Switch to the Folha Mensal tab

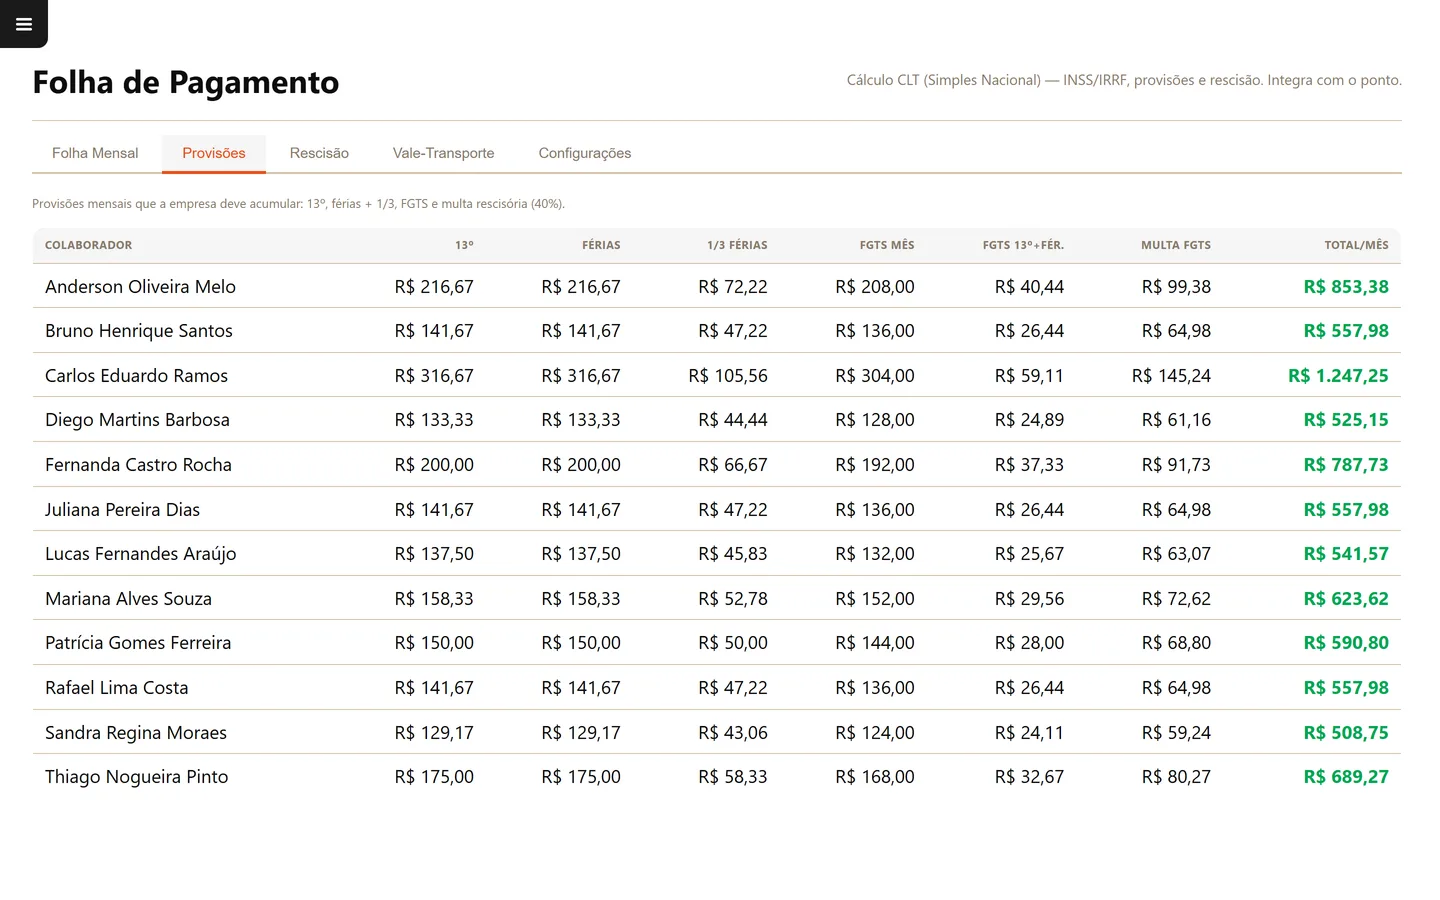coord(95,153)
